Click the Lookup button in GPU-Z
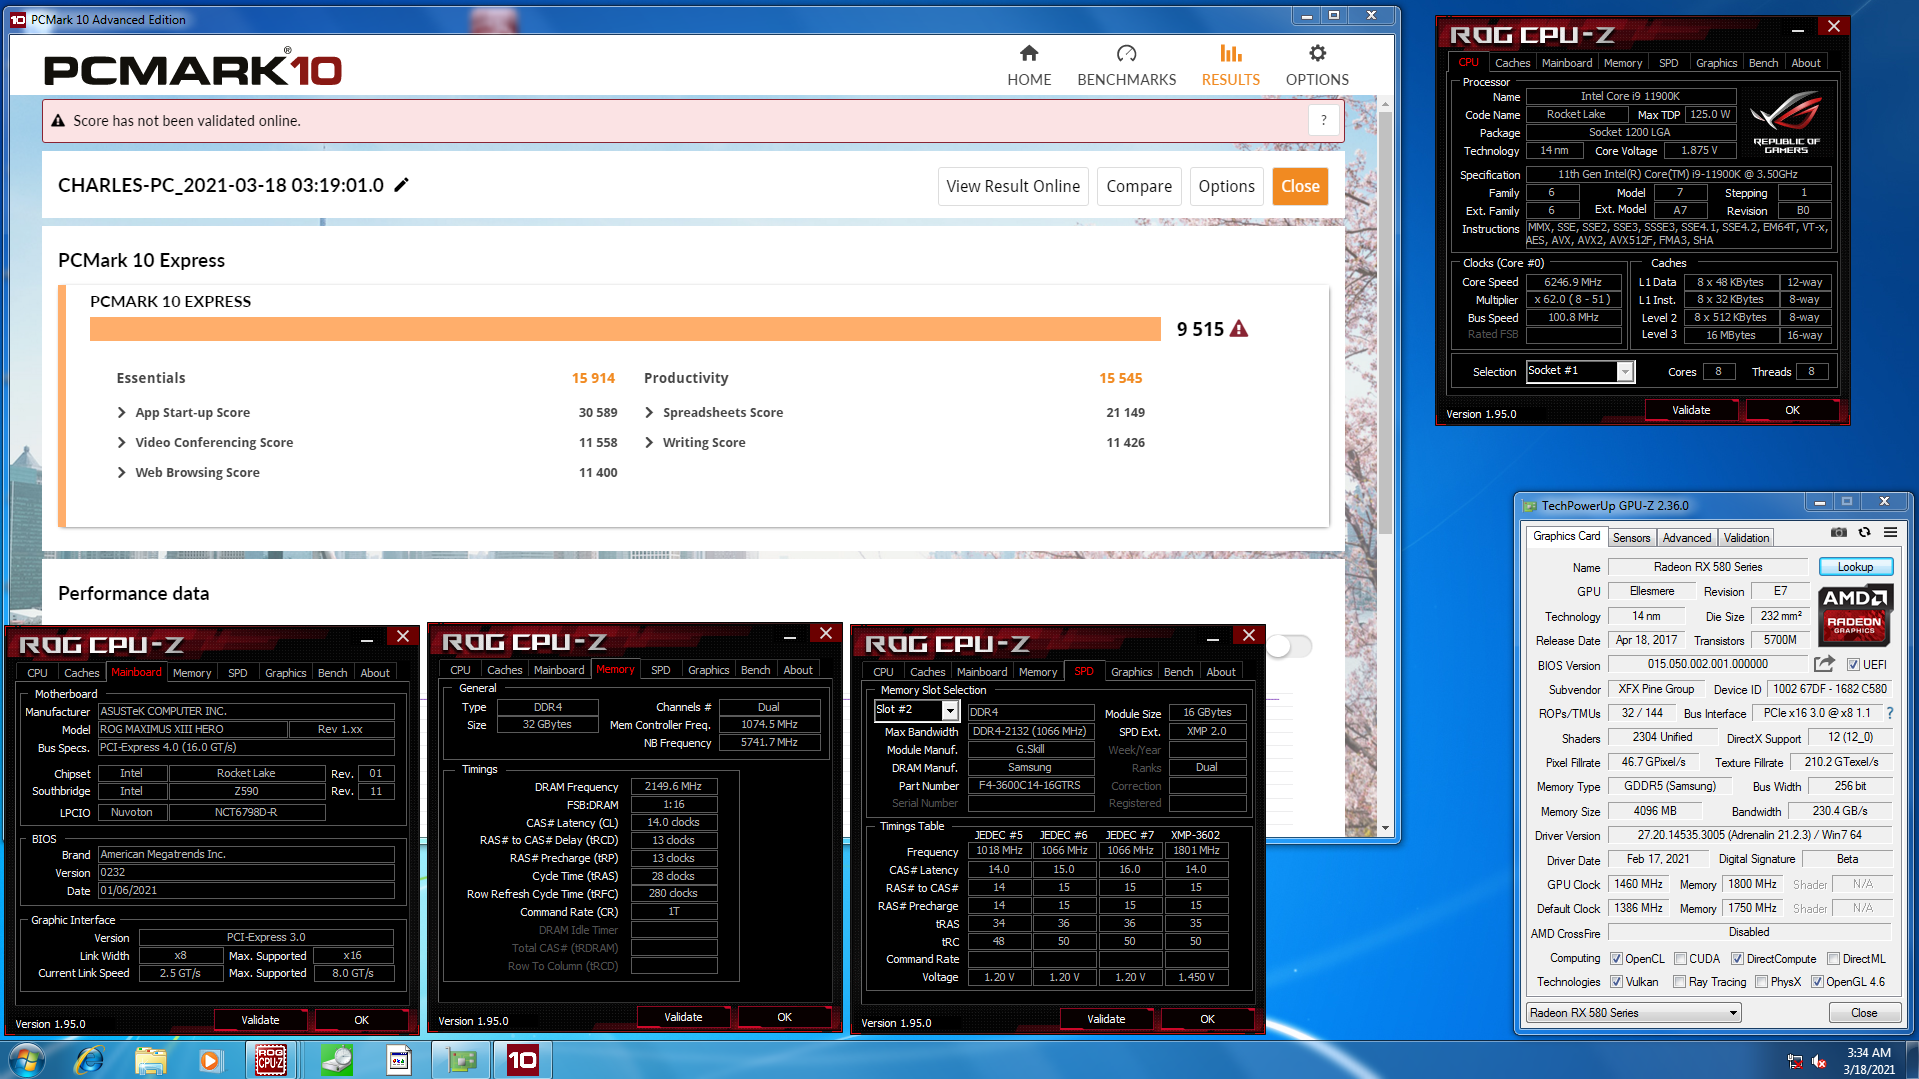The width and height of the screenshot is (1919, 1079). pyautogui.click(x=1855, y=567)
